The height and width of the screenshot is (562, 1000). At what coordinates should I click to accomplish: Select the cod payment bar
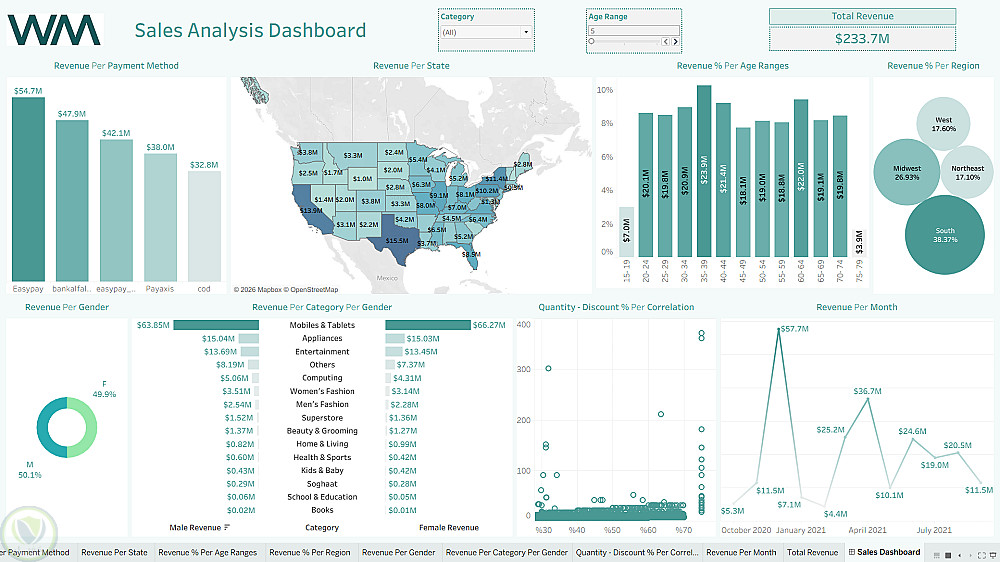point(204,226)
